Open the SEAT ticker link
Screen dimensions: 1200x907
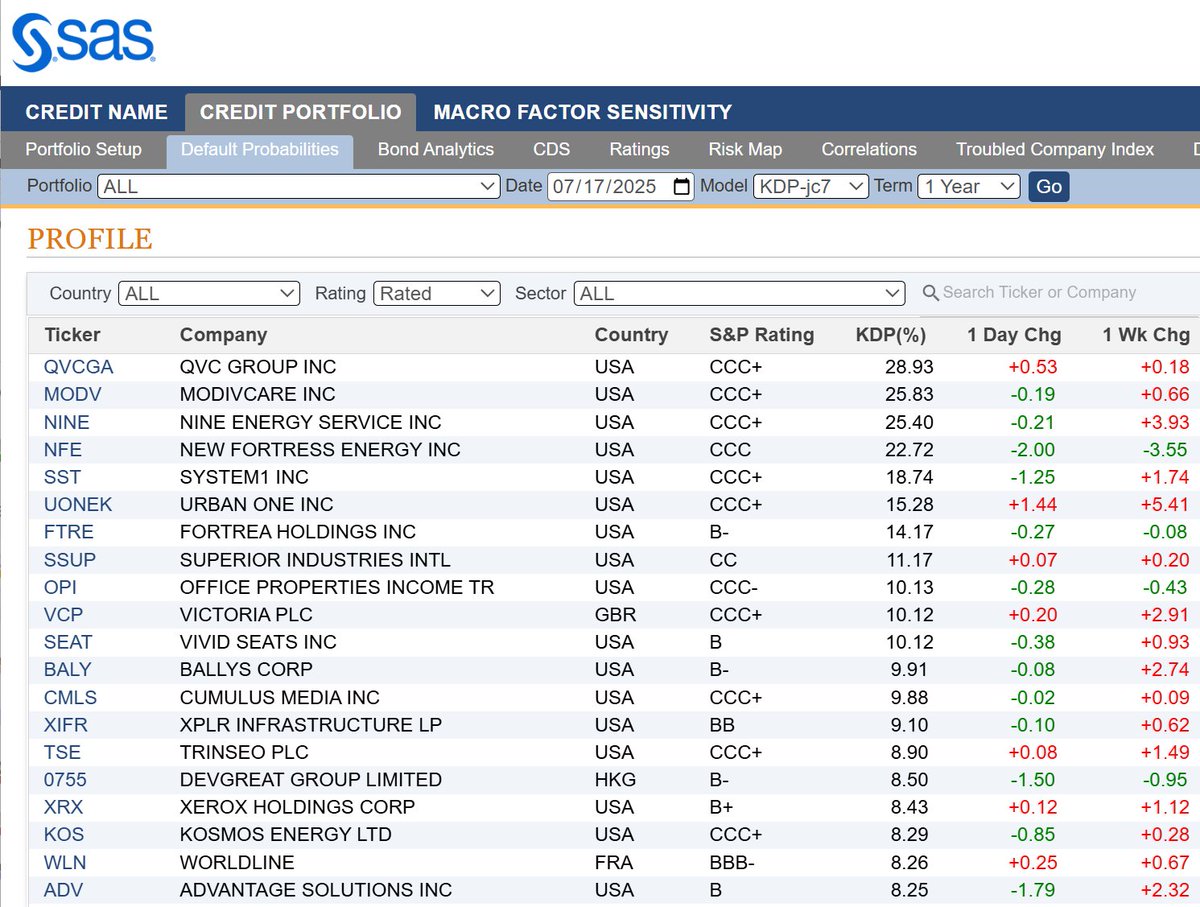68,642
